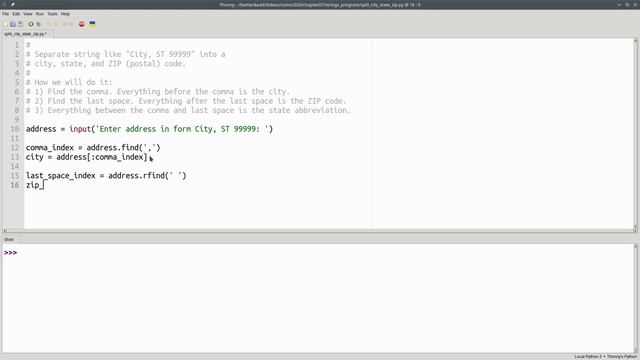Click the string 'Enter address in form City, ST 99999: '
The image size is (640, 360).
[182, 129]
